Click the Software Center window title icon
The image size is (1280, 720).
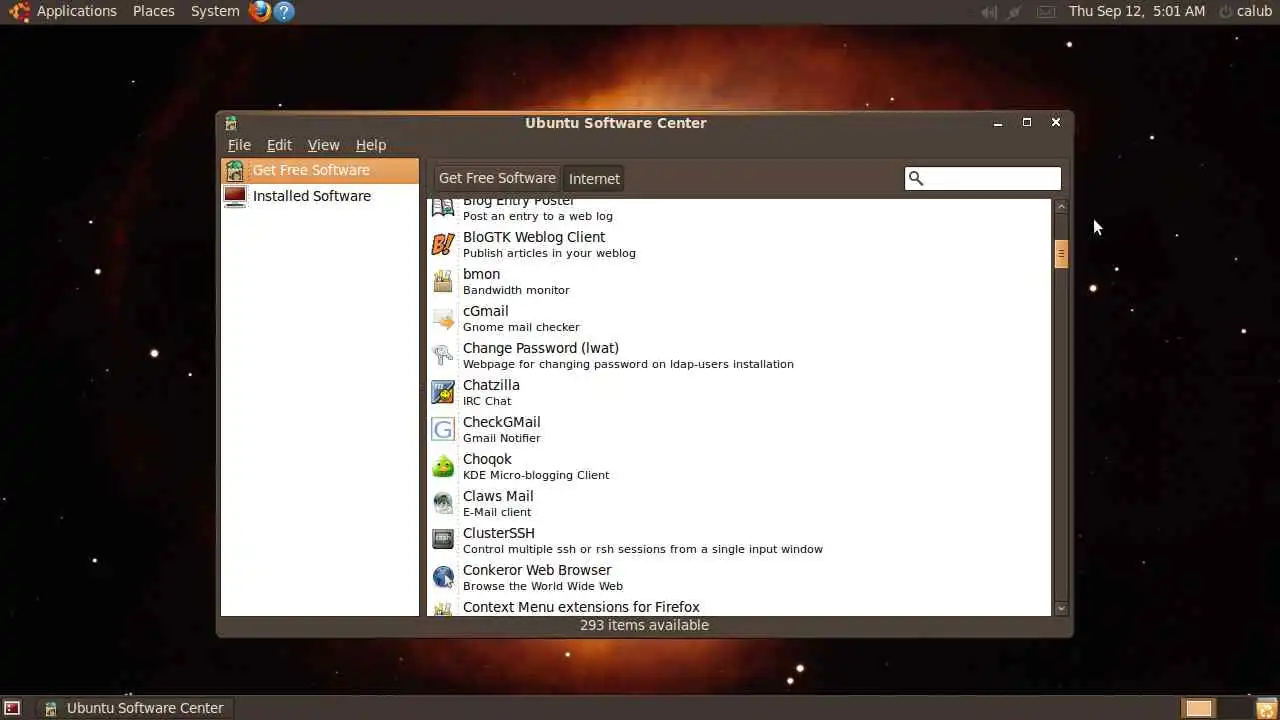click(x=231, y=123)
